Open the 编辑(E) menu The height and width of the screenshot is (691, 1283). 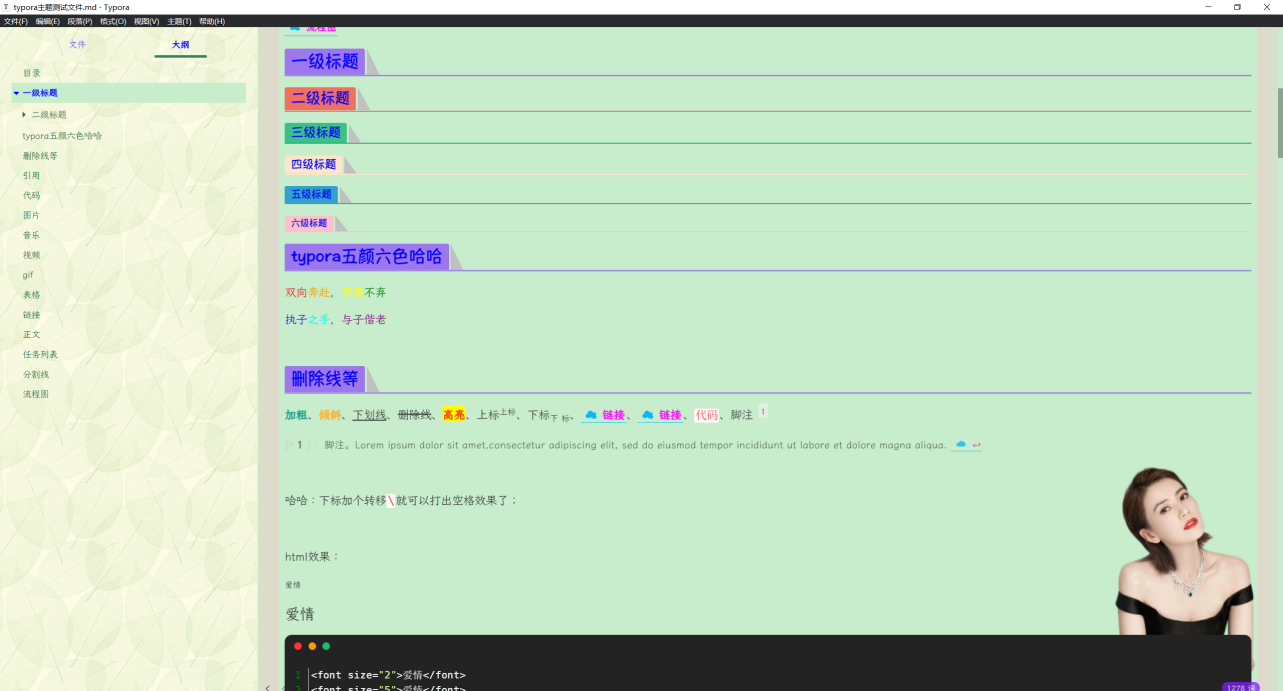(x=47, y=21)
